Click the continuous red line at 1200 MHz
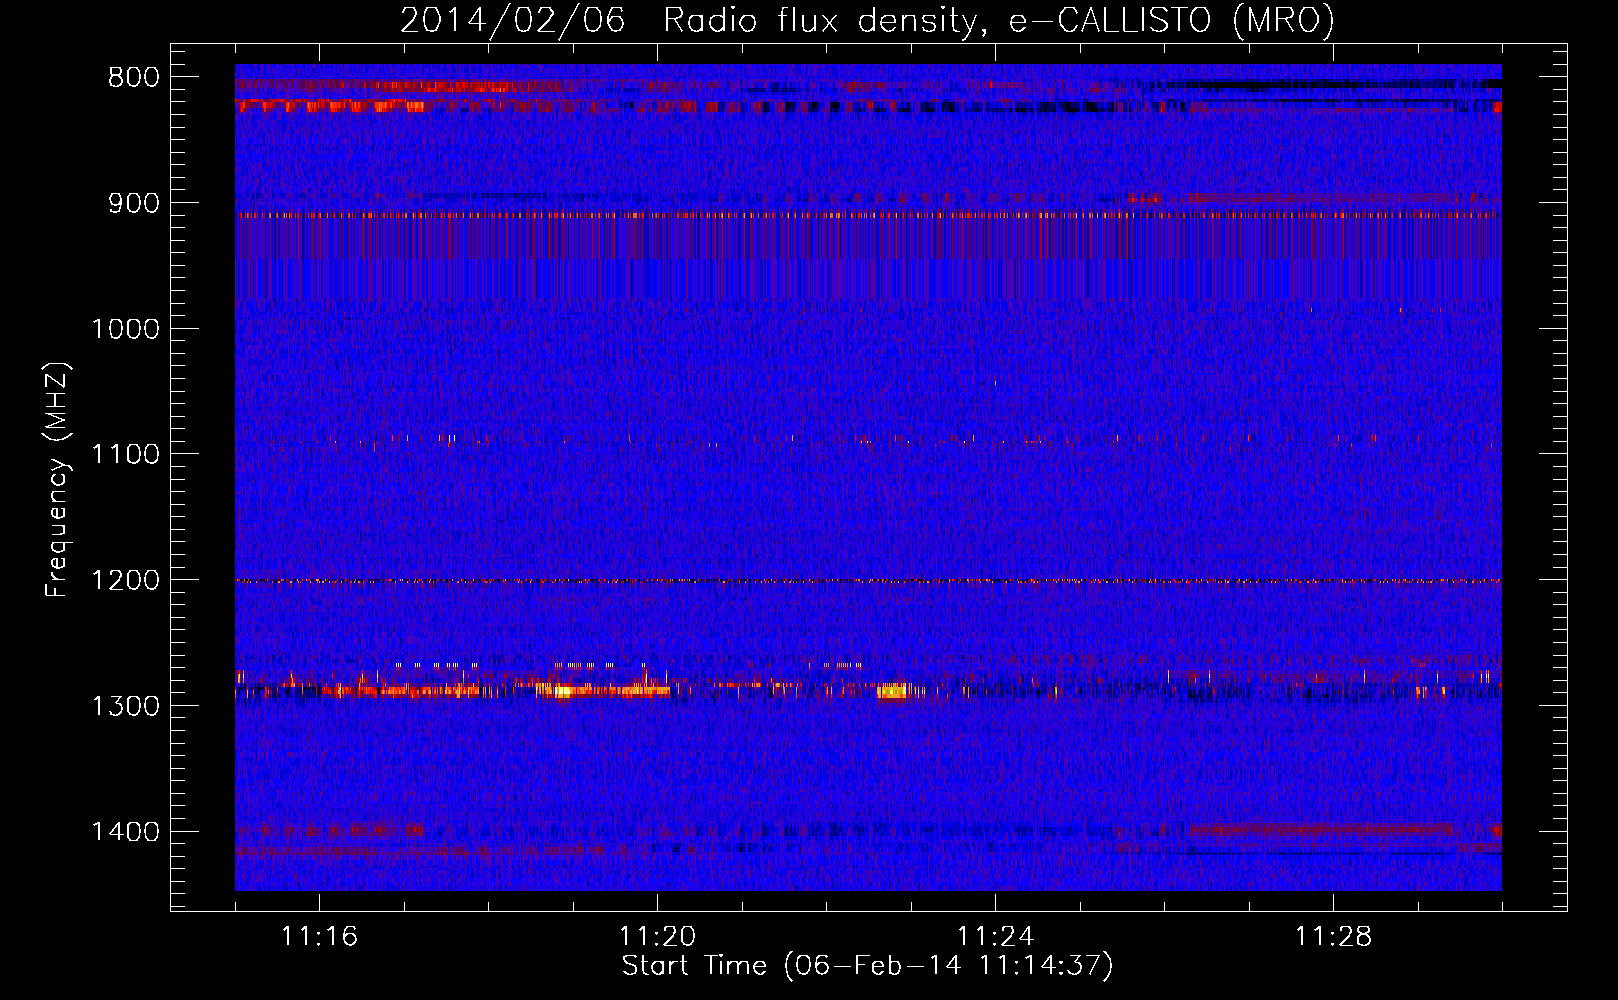1618x1000 pixels. [x=868, y=581]
